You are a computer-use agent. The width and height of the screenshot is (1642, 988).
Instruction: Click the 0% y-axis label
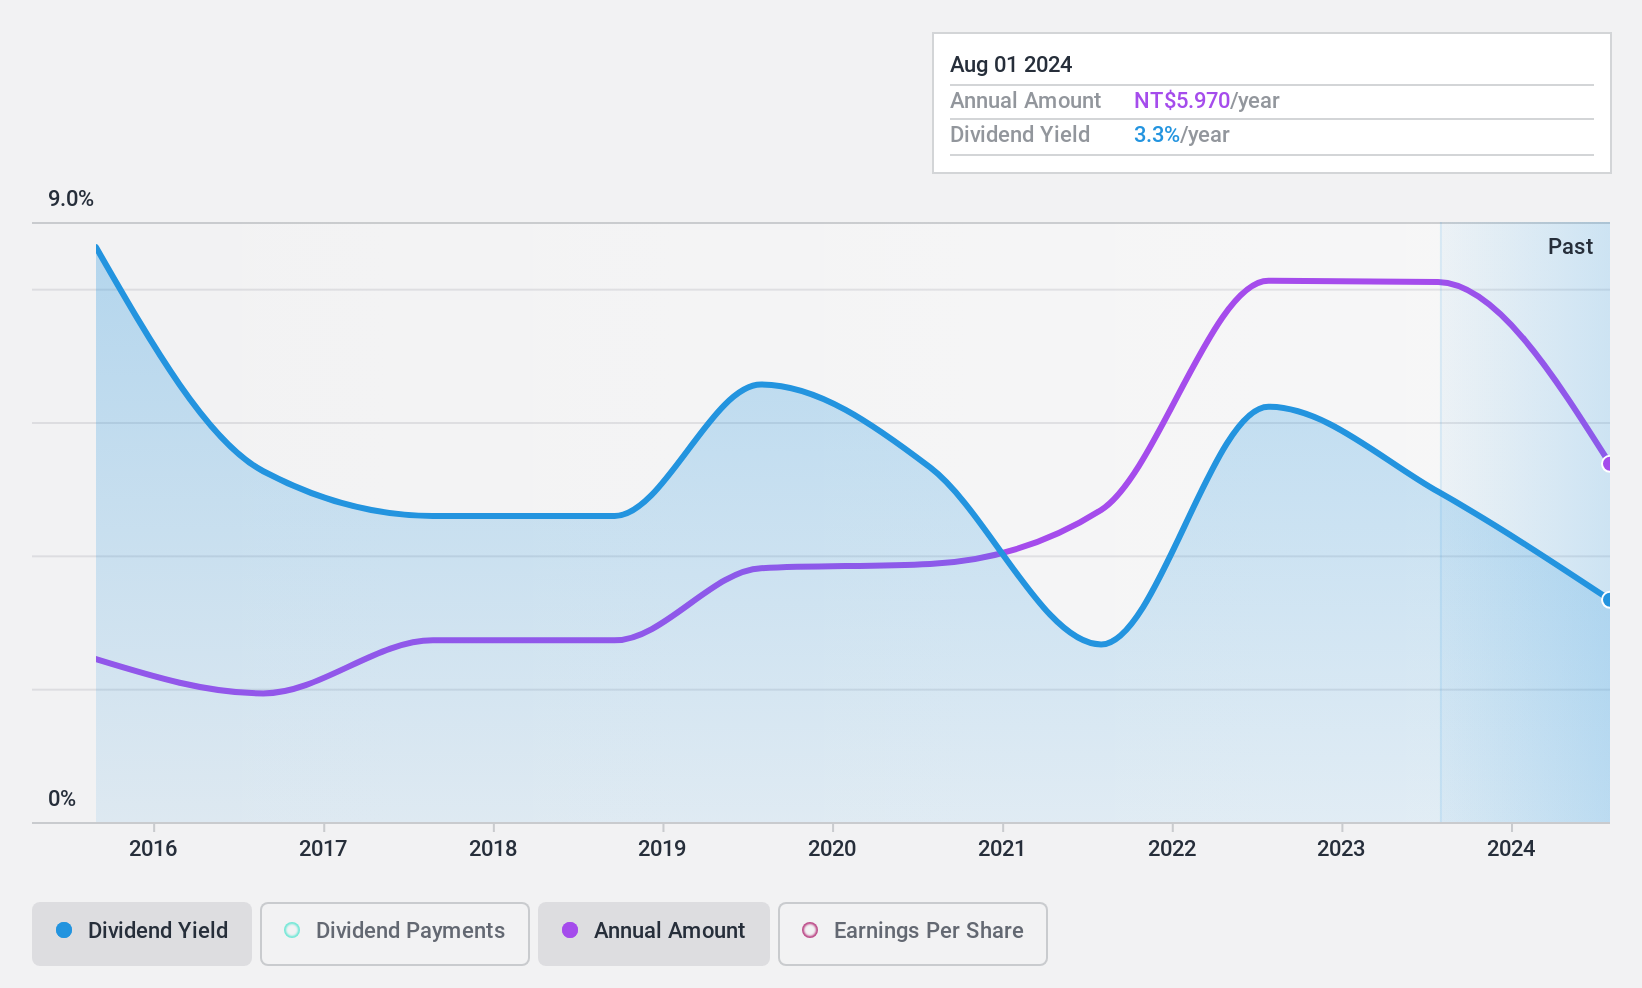62,799
